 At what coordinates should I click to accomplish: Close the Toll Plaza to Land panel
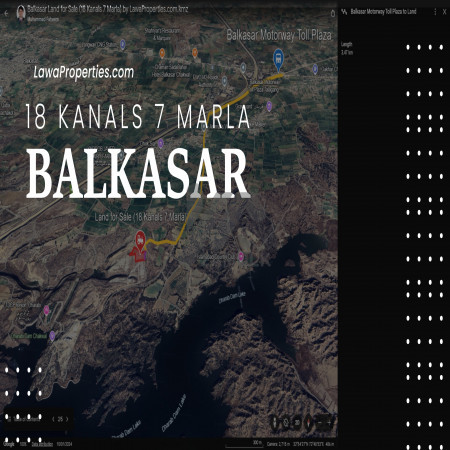click(x=444, y=12)
